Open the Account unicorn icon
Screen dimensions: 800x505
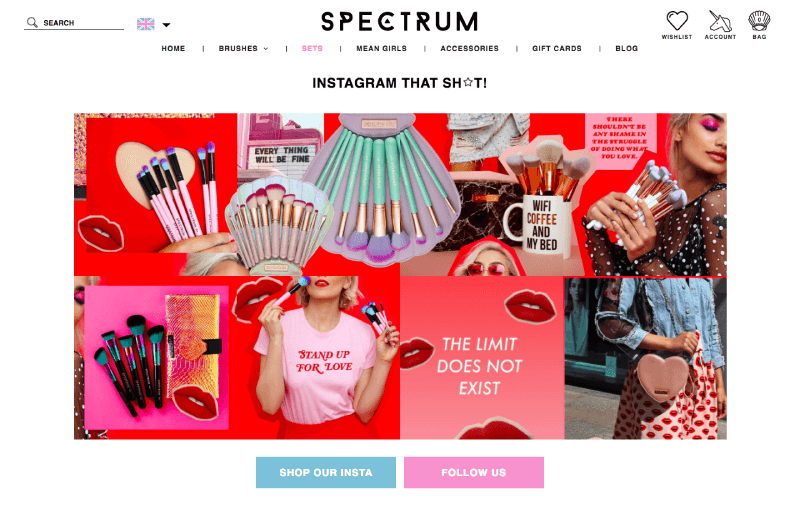720,21
